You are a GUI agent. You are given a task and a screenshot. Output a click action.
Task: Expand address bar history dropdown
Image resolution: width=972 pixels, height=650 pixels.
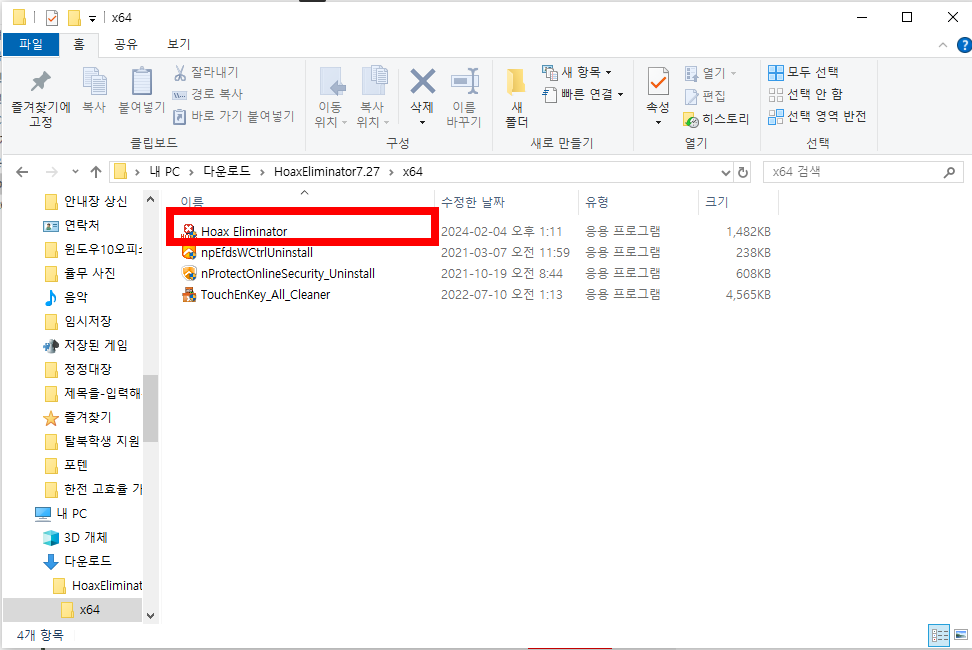coord(726,172)
